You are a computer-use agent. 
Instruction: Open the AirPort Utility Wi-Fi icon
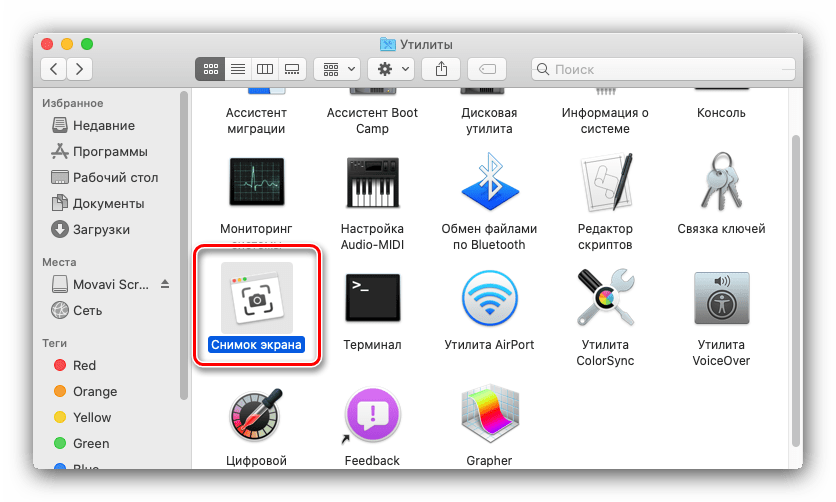pos(489,298)
